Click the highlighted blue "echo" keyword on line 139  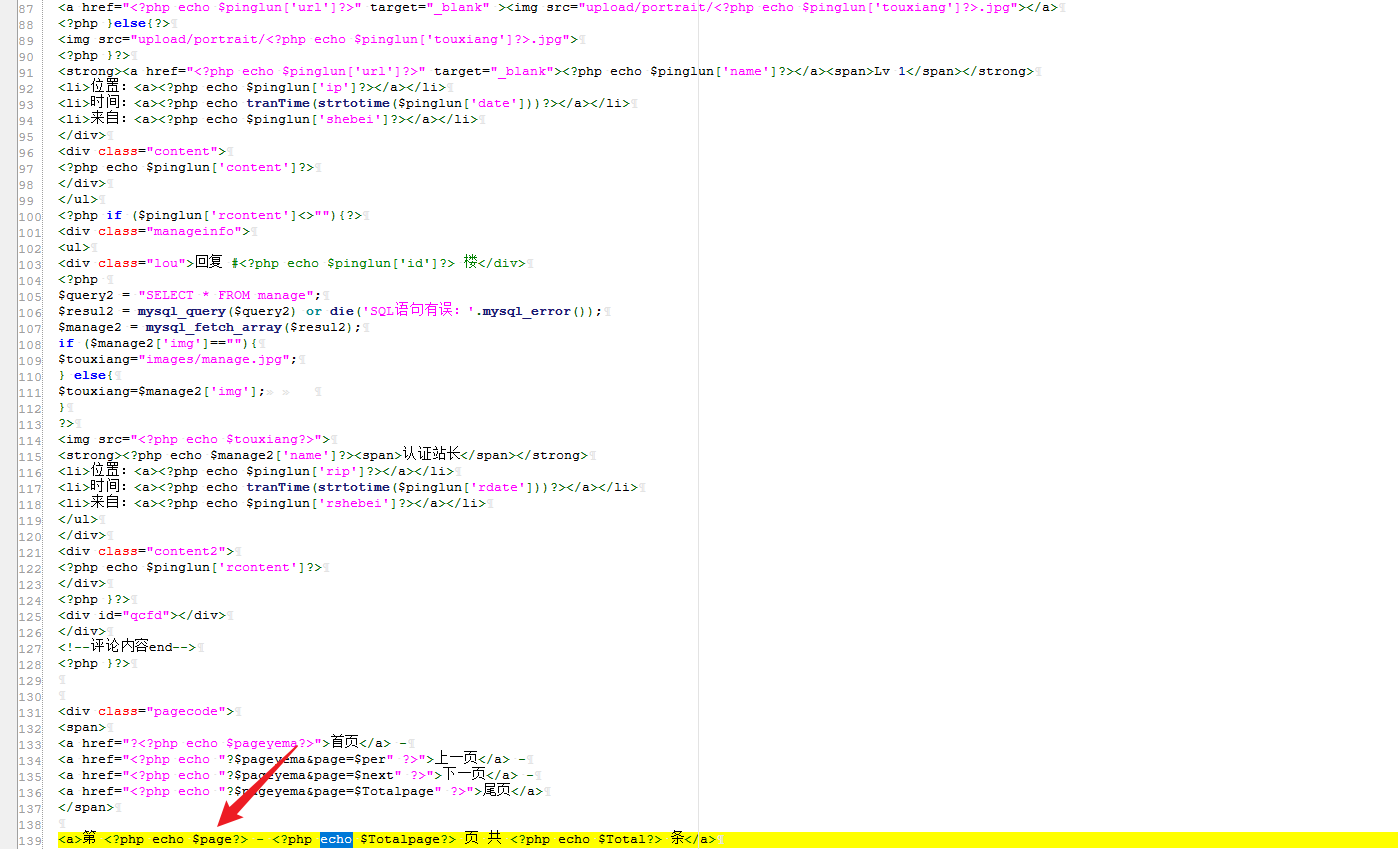335,839
